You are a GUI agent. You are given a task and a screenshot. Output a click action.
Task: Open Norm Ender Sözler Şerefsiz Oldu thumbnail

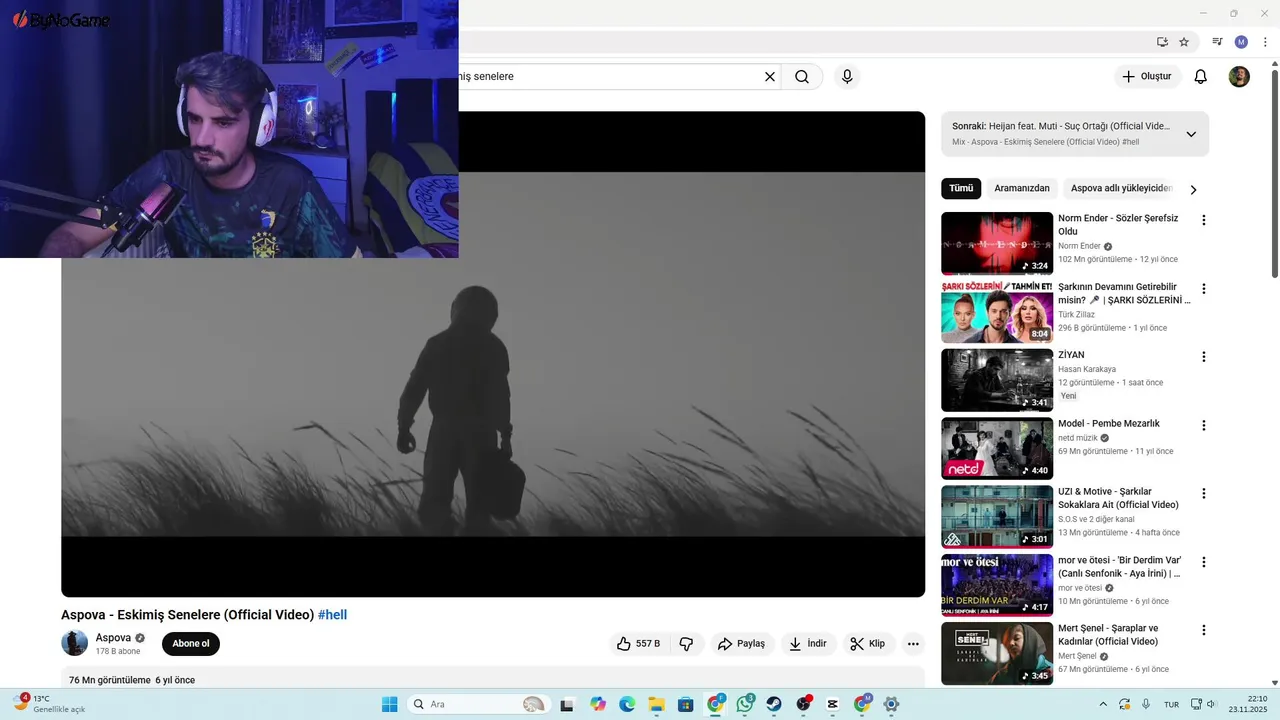coord(997,243)
